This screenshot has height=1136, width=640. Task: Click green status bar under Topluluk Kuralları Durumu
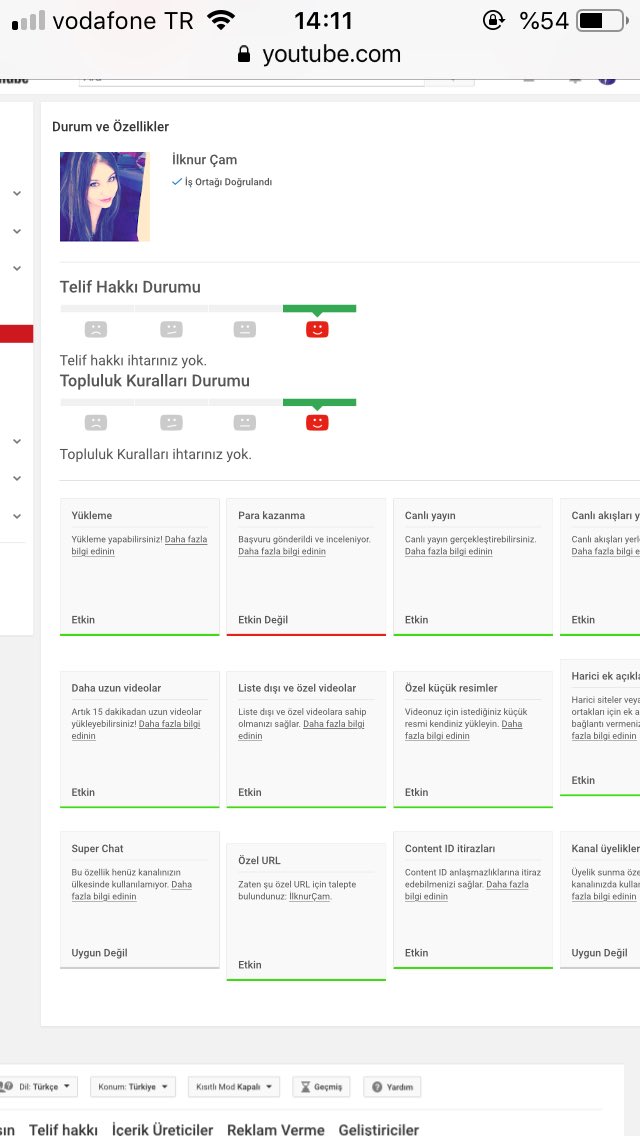click(x=319, y=402)
